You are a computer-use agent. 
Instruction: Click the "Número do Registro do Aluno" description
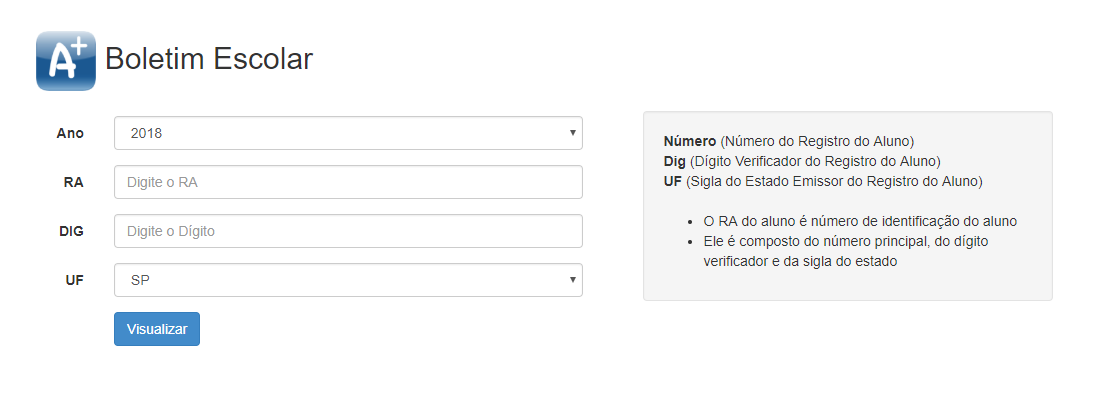click(x=817, y=140)
